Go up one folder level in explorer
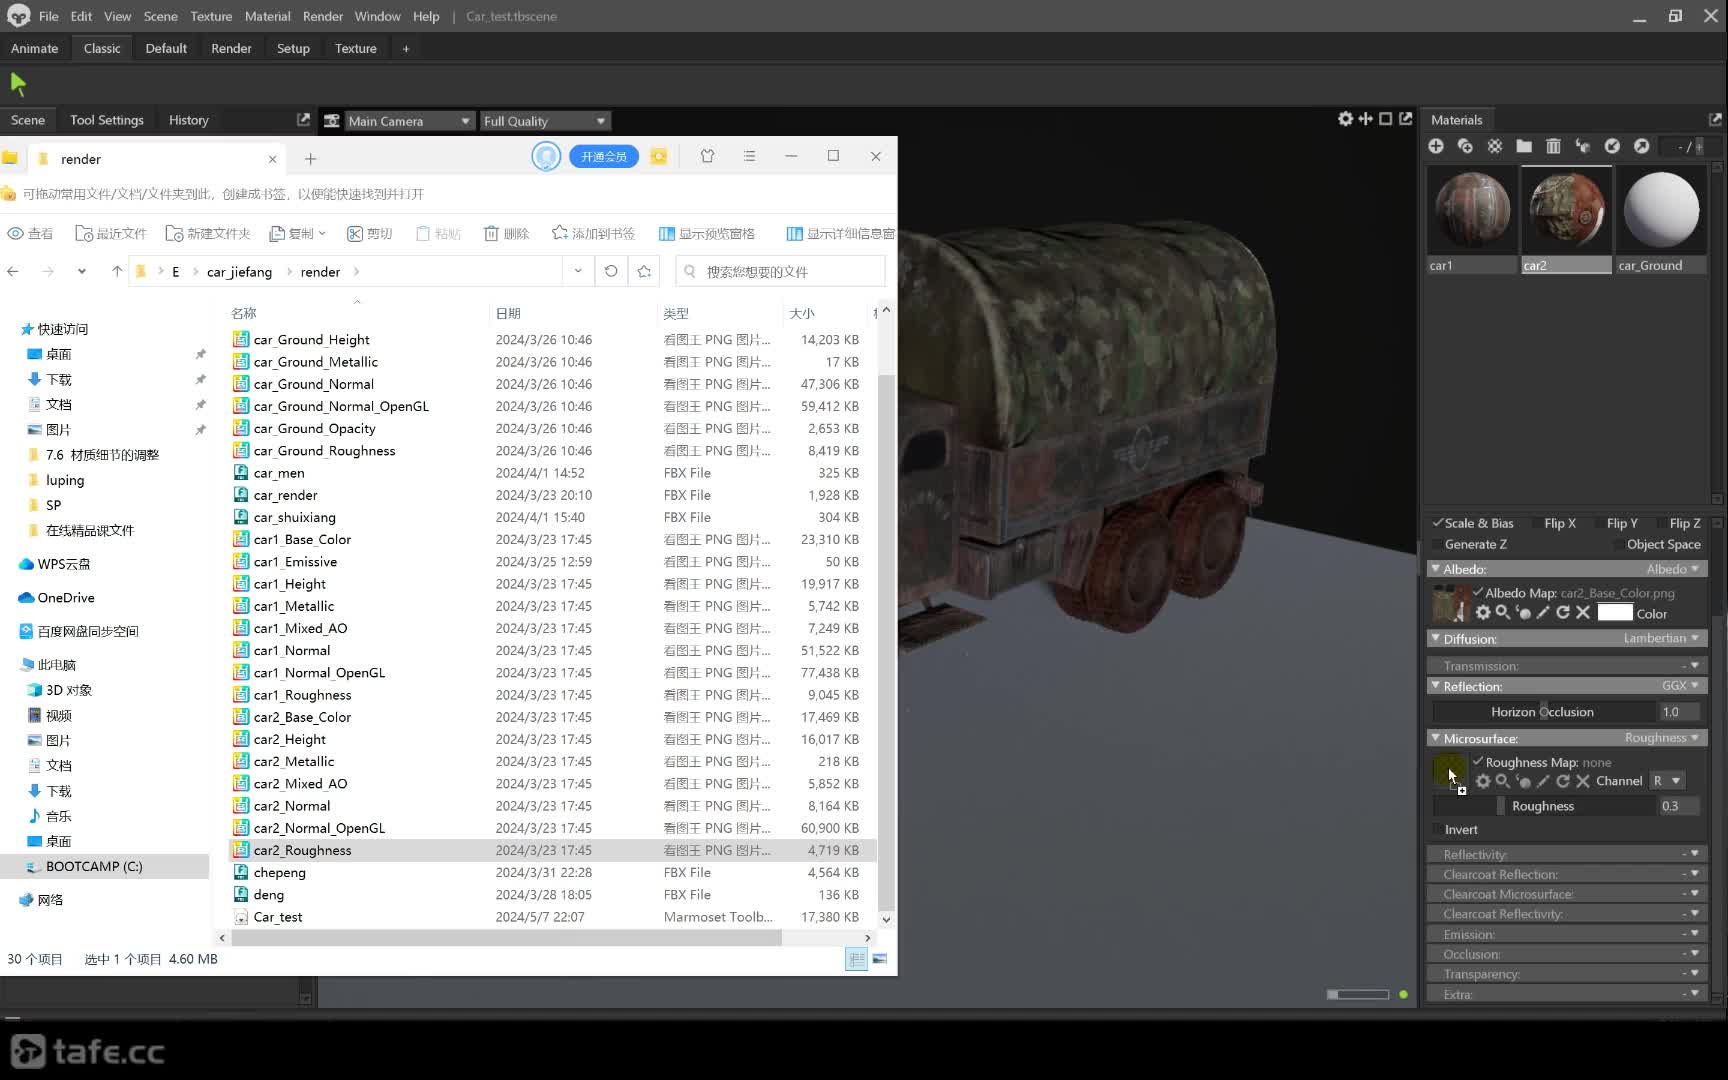This screenshot has height=1080, width=1728. 117,271
